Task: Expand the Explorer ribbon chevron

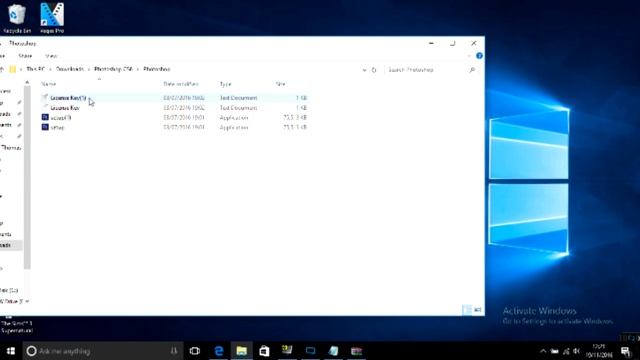Action: coord(469,56)
